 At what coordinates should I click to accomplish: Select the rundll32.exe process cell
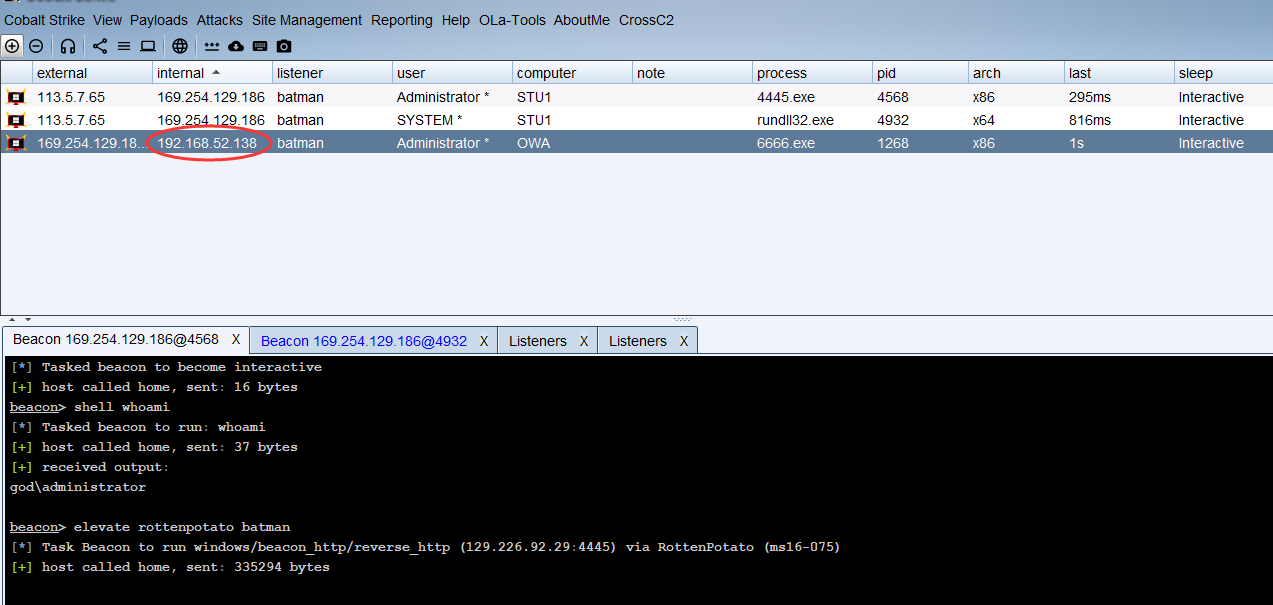tap(812, 120)
